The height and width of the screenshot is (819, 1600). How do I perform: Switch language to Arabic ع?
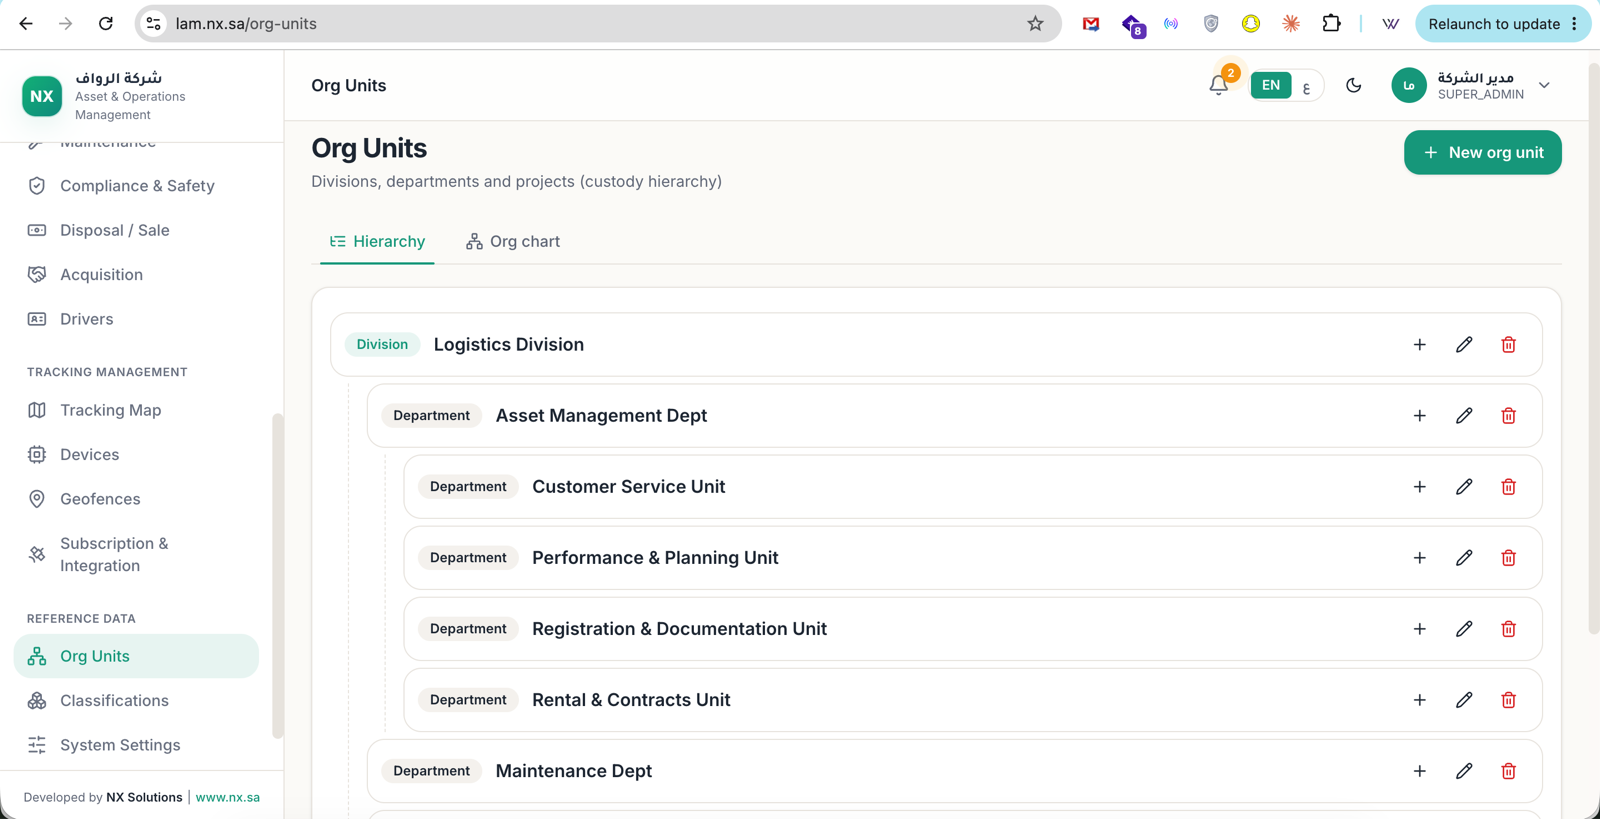point(1306,86)
